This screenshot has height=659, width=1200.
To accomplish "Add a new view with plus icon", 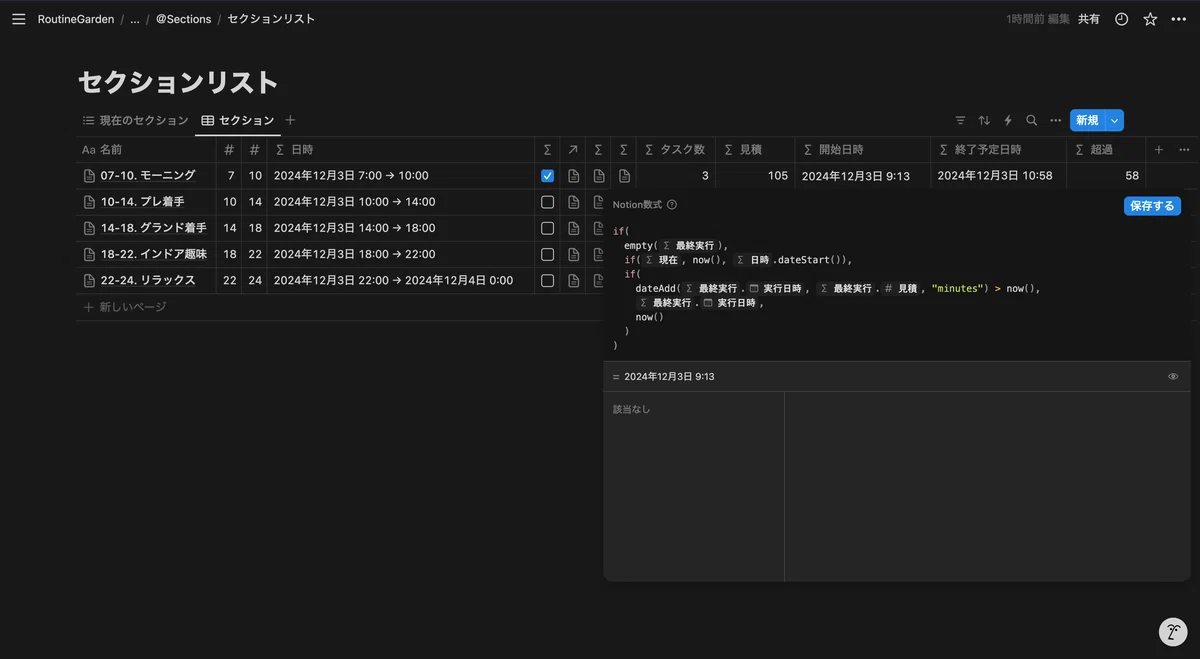I will 290,120.
